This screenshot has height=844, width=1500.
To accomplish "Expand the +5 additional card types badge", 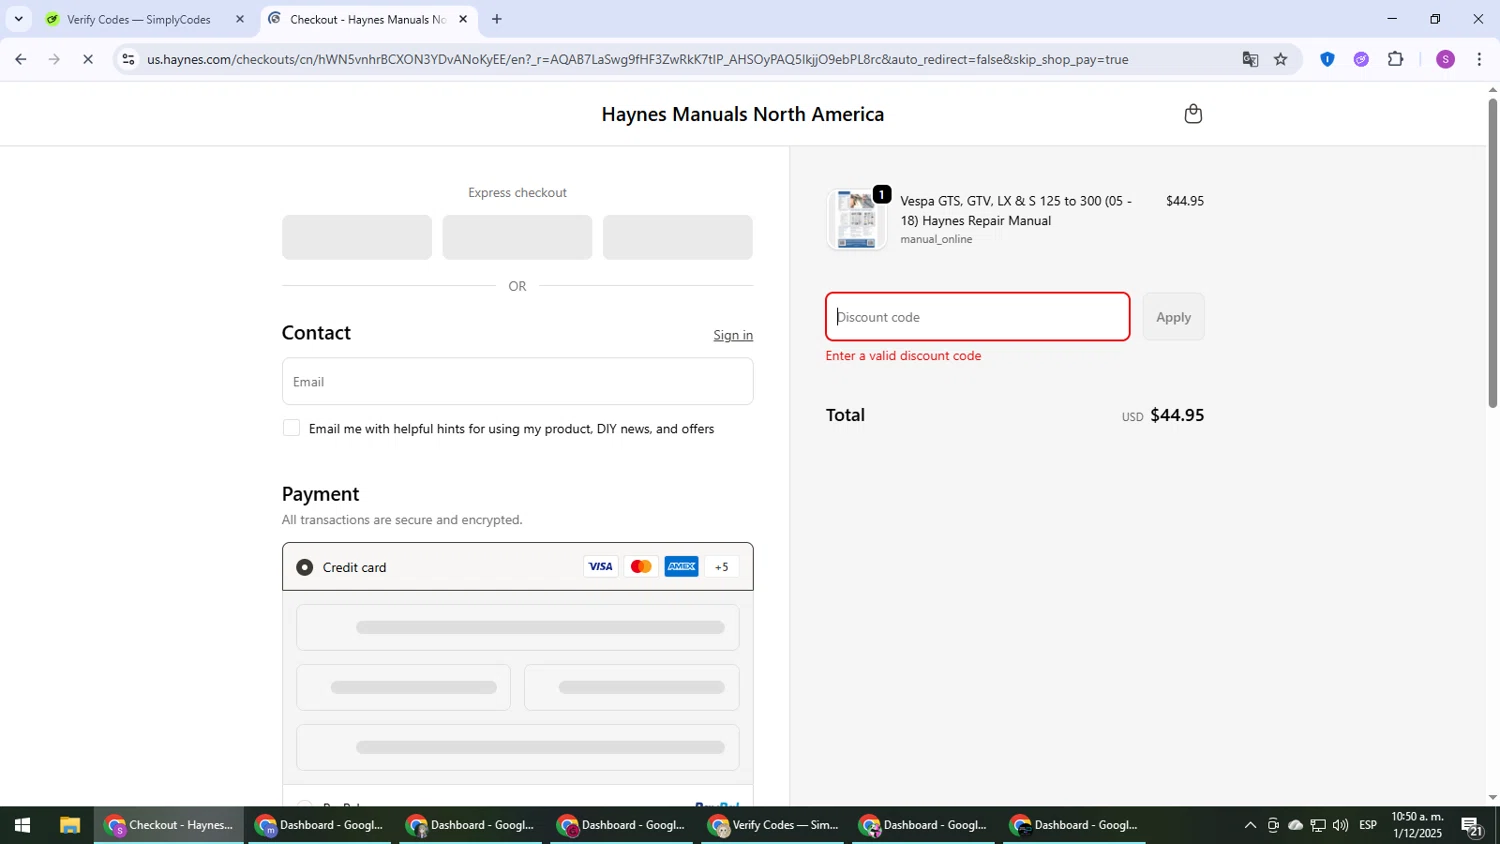I will click(x=721, y=567).
